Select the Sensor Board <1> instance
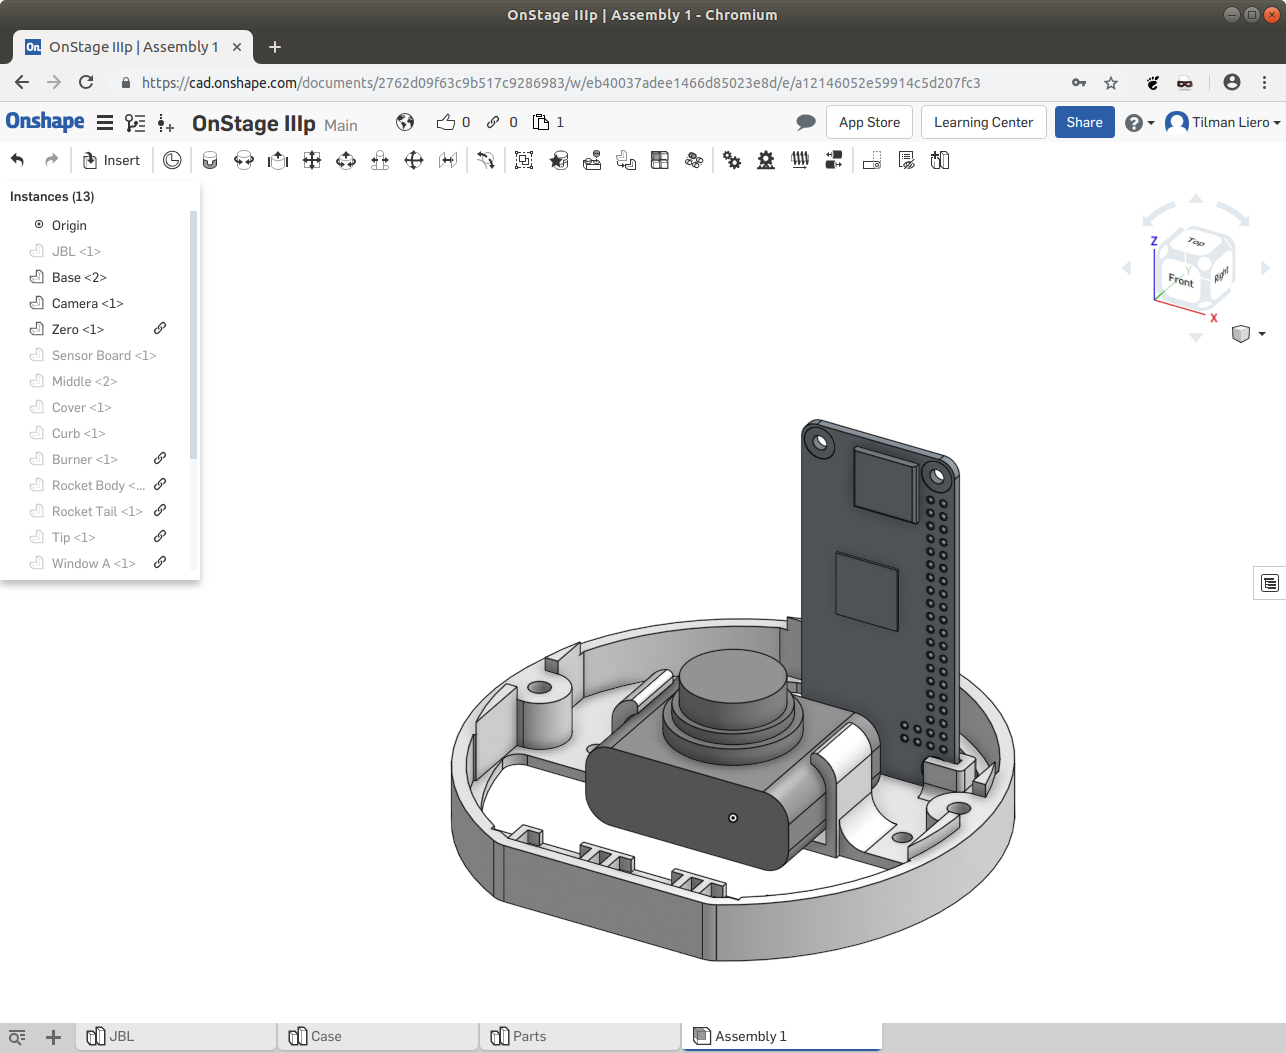Image resolution: width=1286 pixels, height=1053 pixels. [103, 355]
